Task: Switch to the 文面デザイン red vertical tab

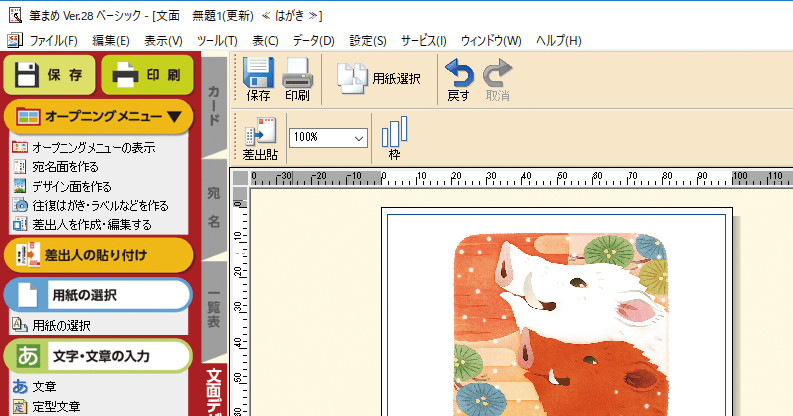Action: click(x=214, y=390)
